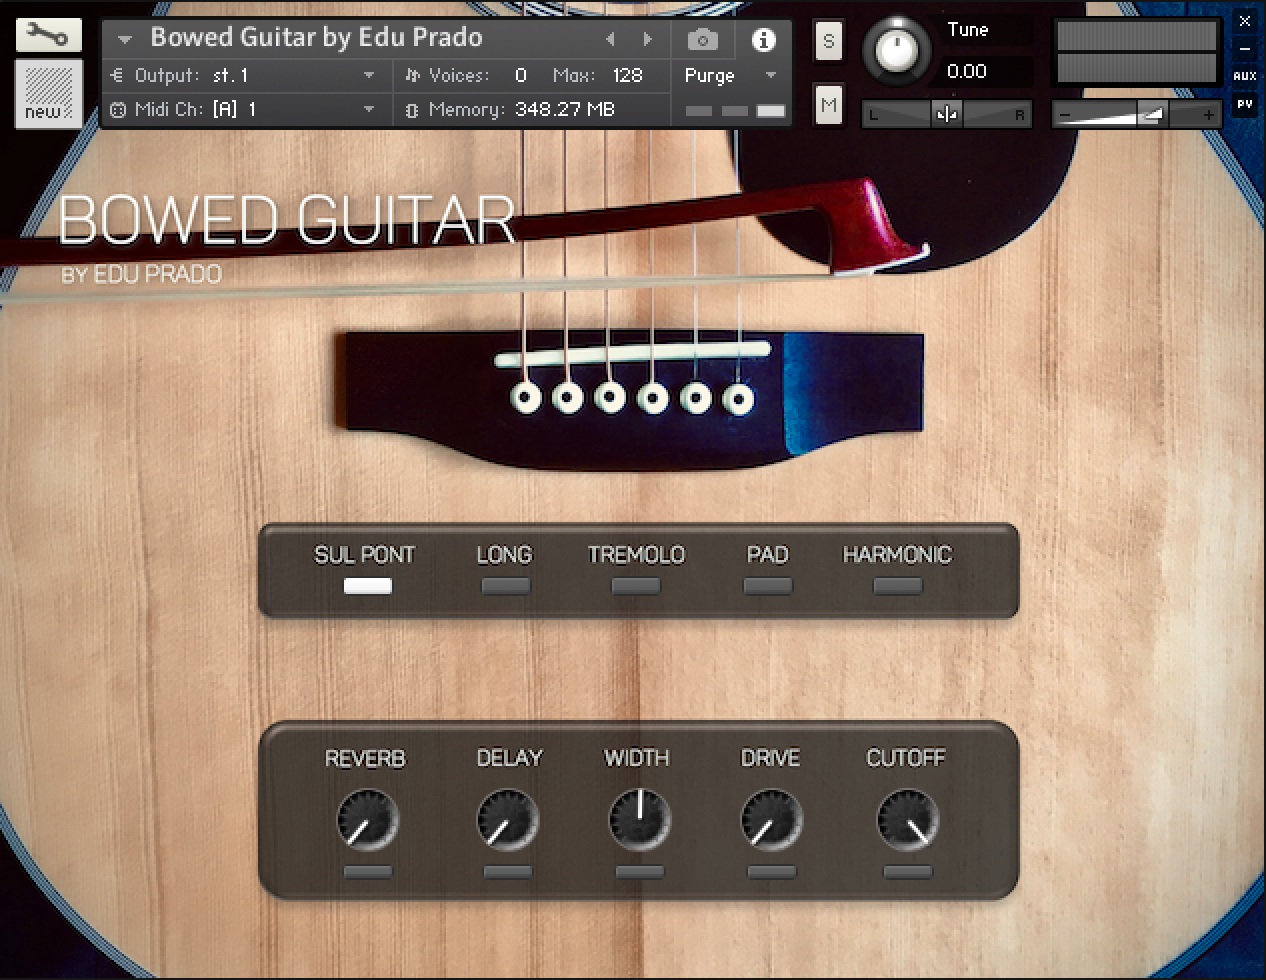Open the wrench edit instrument icon
The image size is (1266, 980).
[x=47, y=34]
